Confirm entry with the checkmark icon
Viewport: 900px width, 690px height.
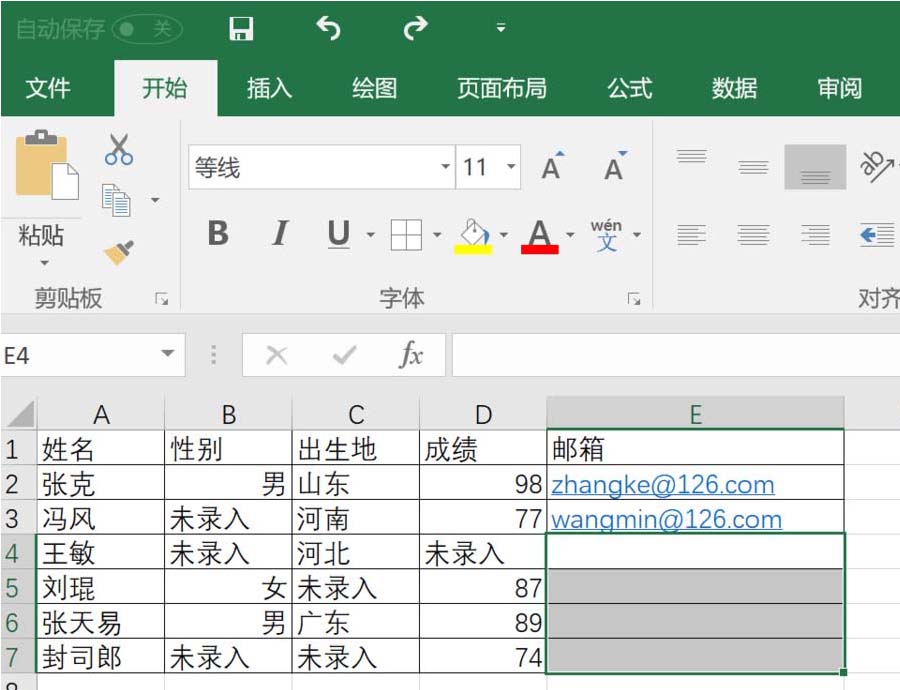click(344, 355)
